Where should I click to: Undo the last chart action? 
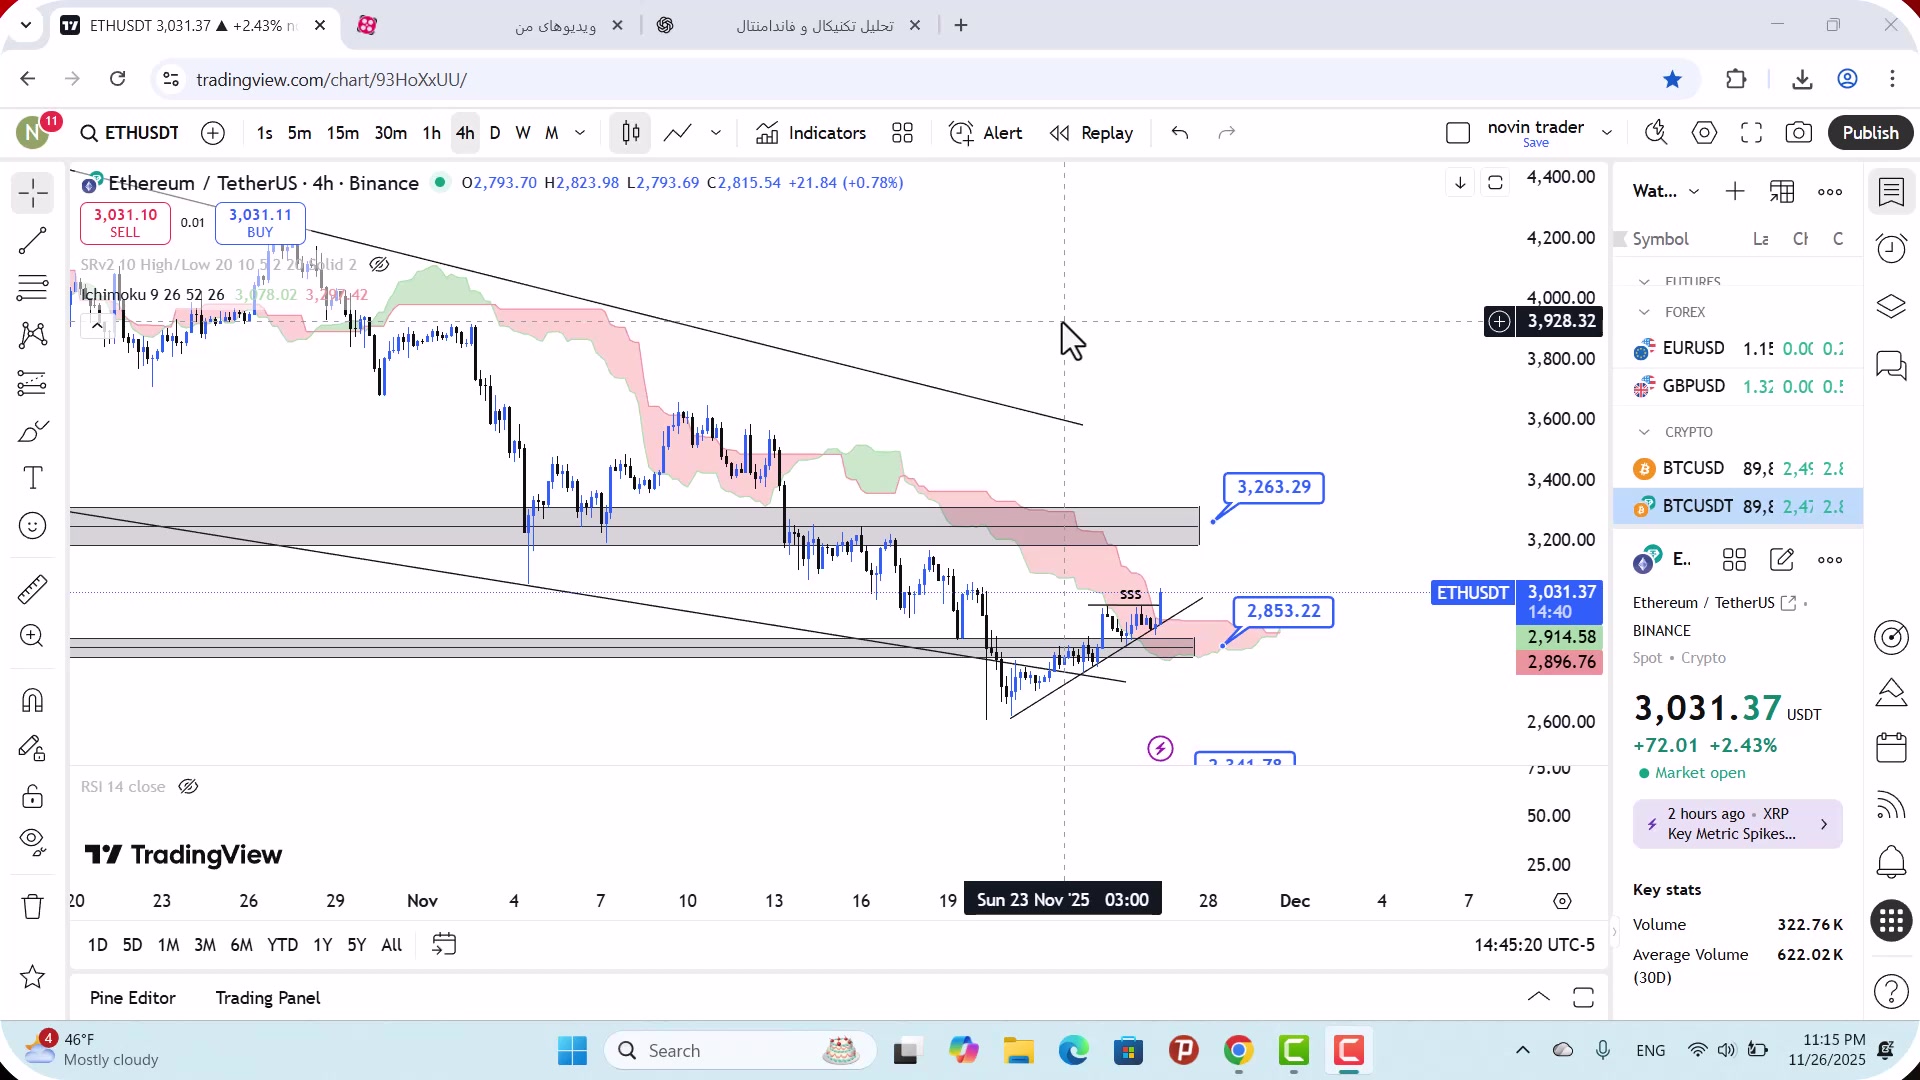1180,133
